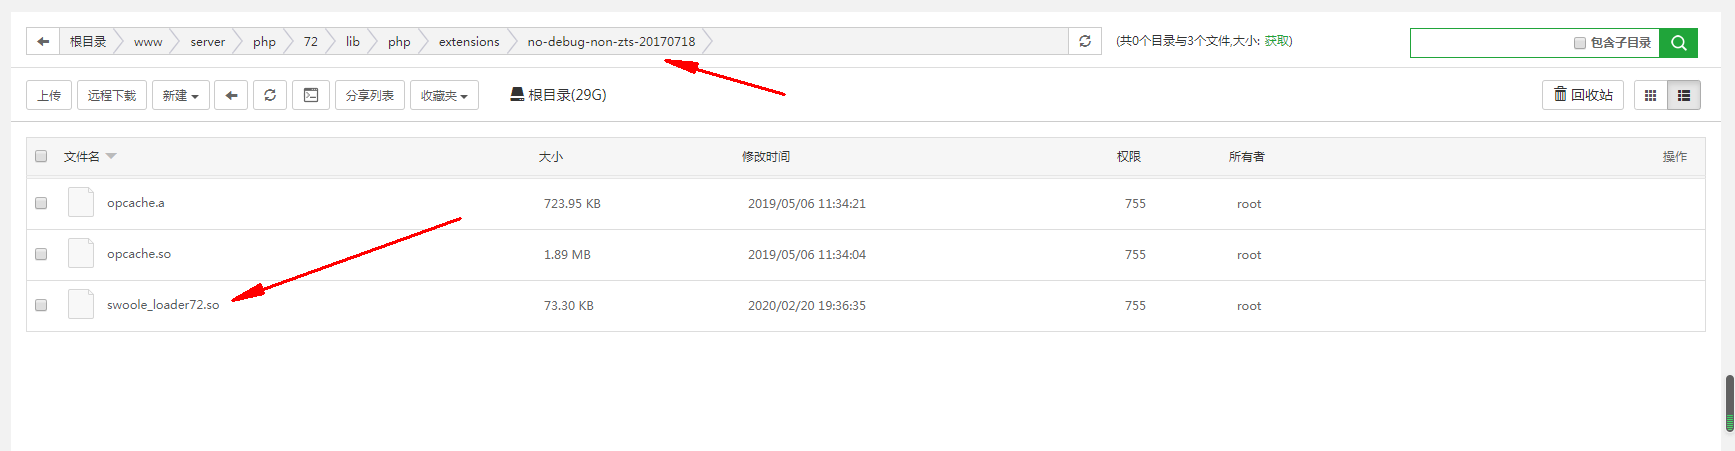1735x451 pixels.
Task: Click the 上传 upload button
Action: [x=49, y=95]
